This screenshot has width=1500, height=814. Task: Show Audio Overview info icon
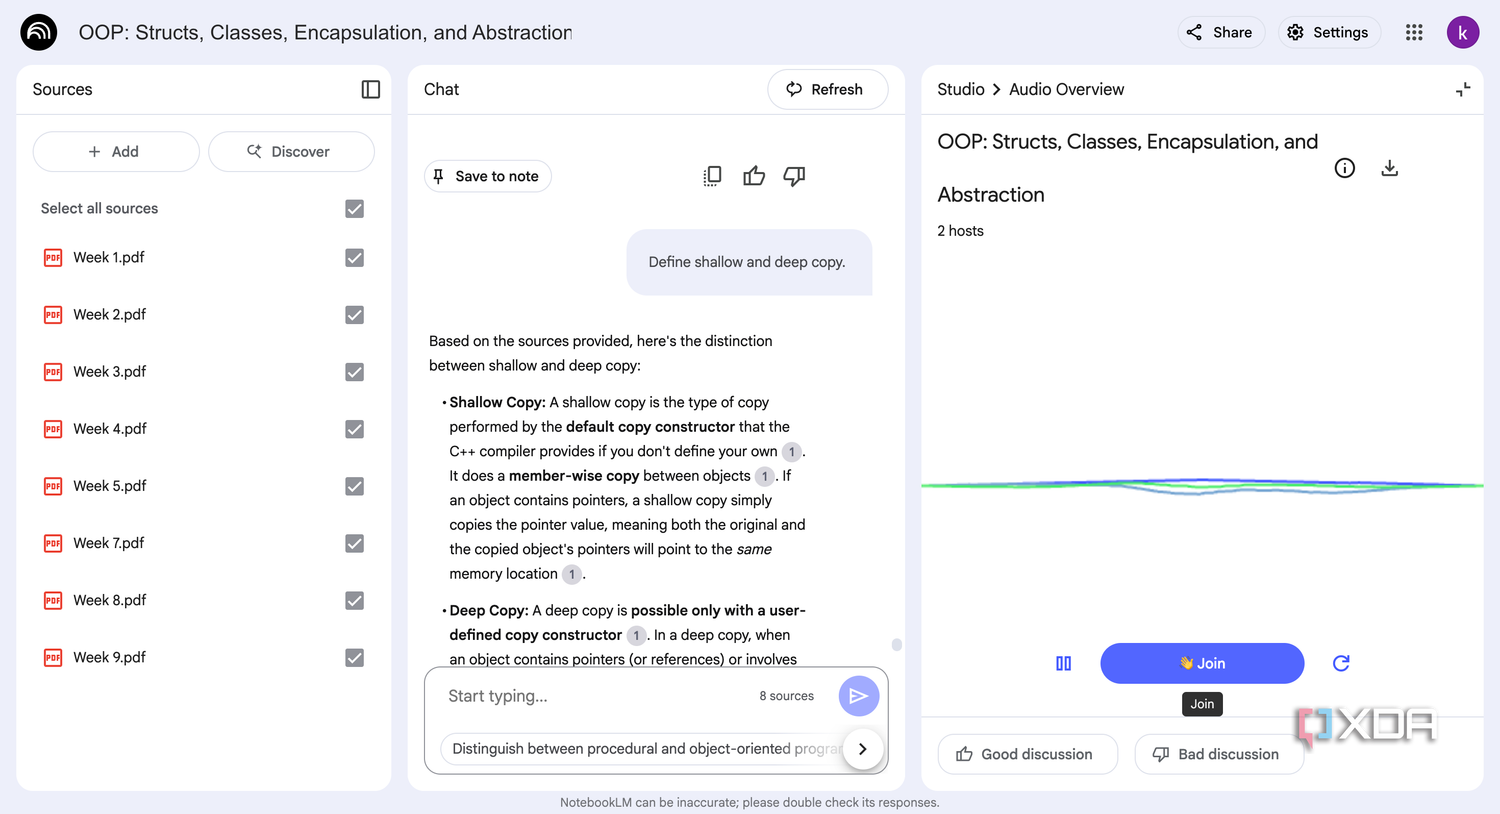(1345, 168)
